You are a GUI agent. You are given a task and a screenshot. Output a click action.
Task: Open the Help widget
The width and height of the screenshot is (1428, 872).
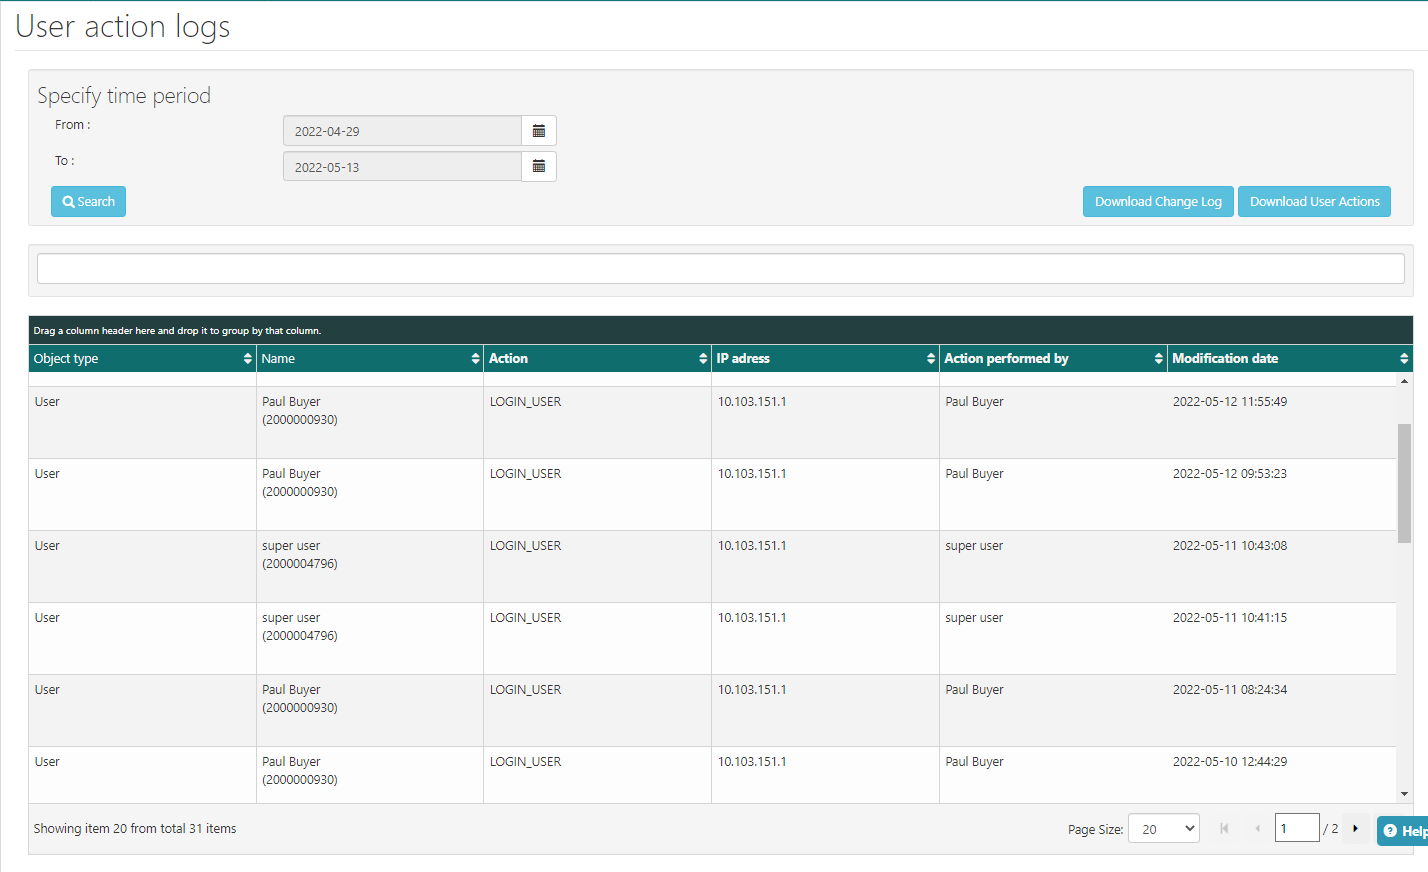pyautogui.click(x=1404, y=831)
